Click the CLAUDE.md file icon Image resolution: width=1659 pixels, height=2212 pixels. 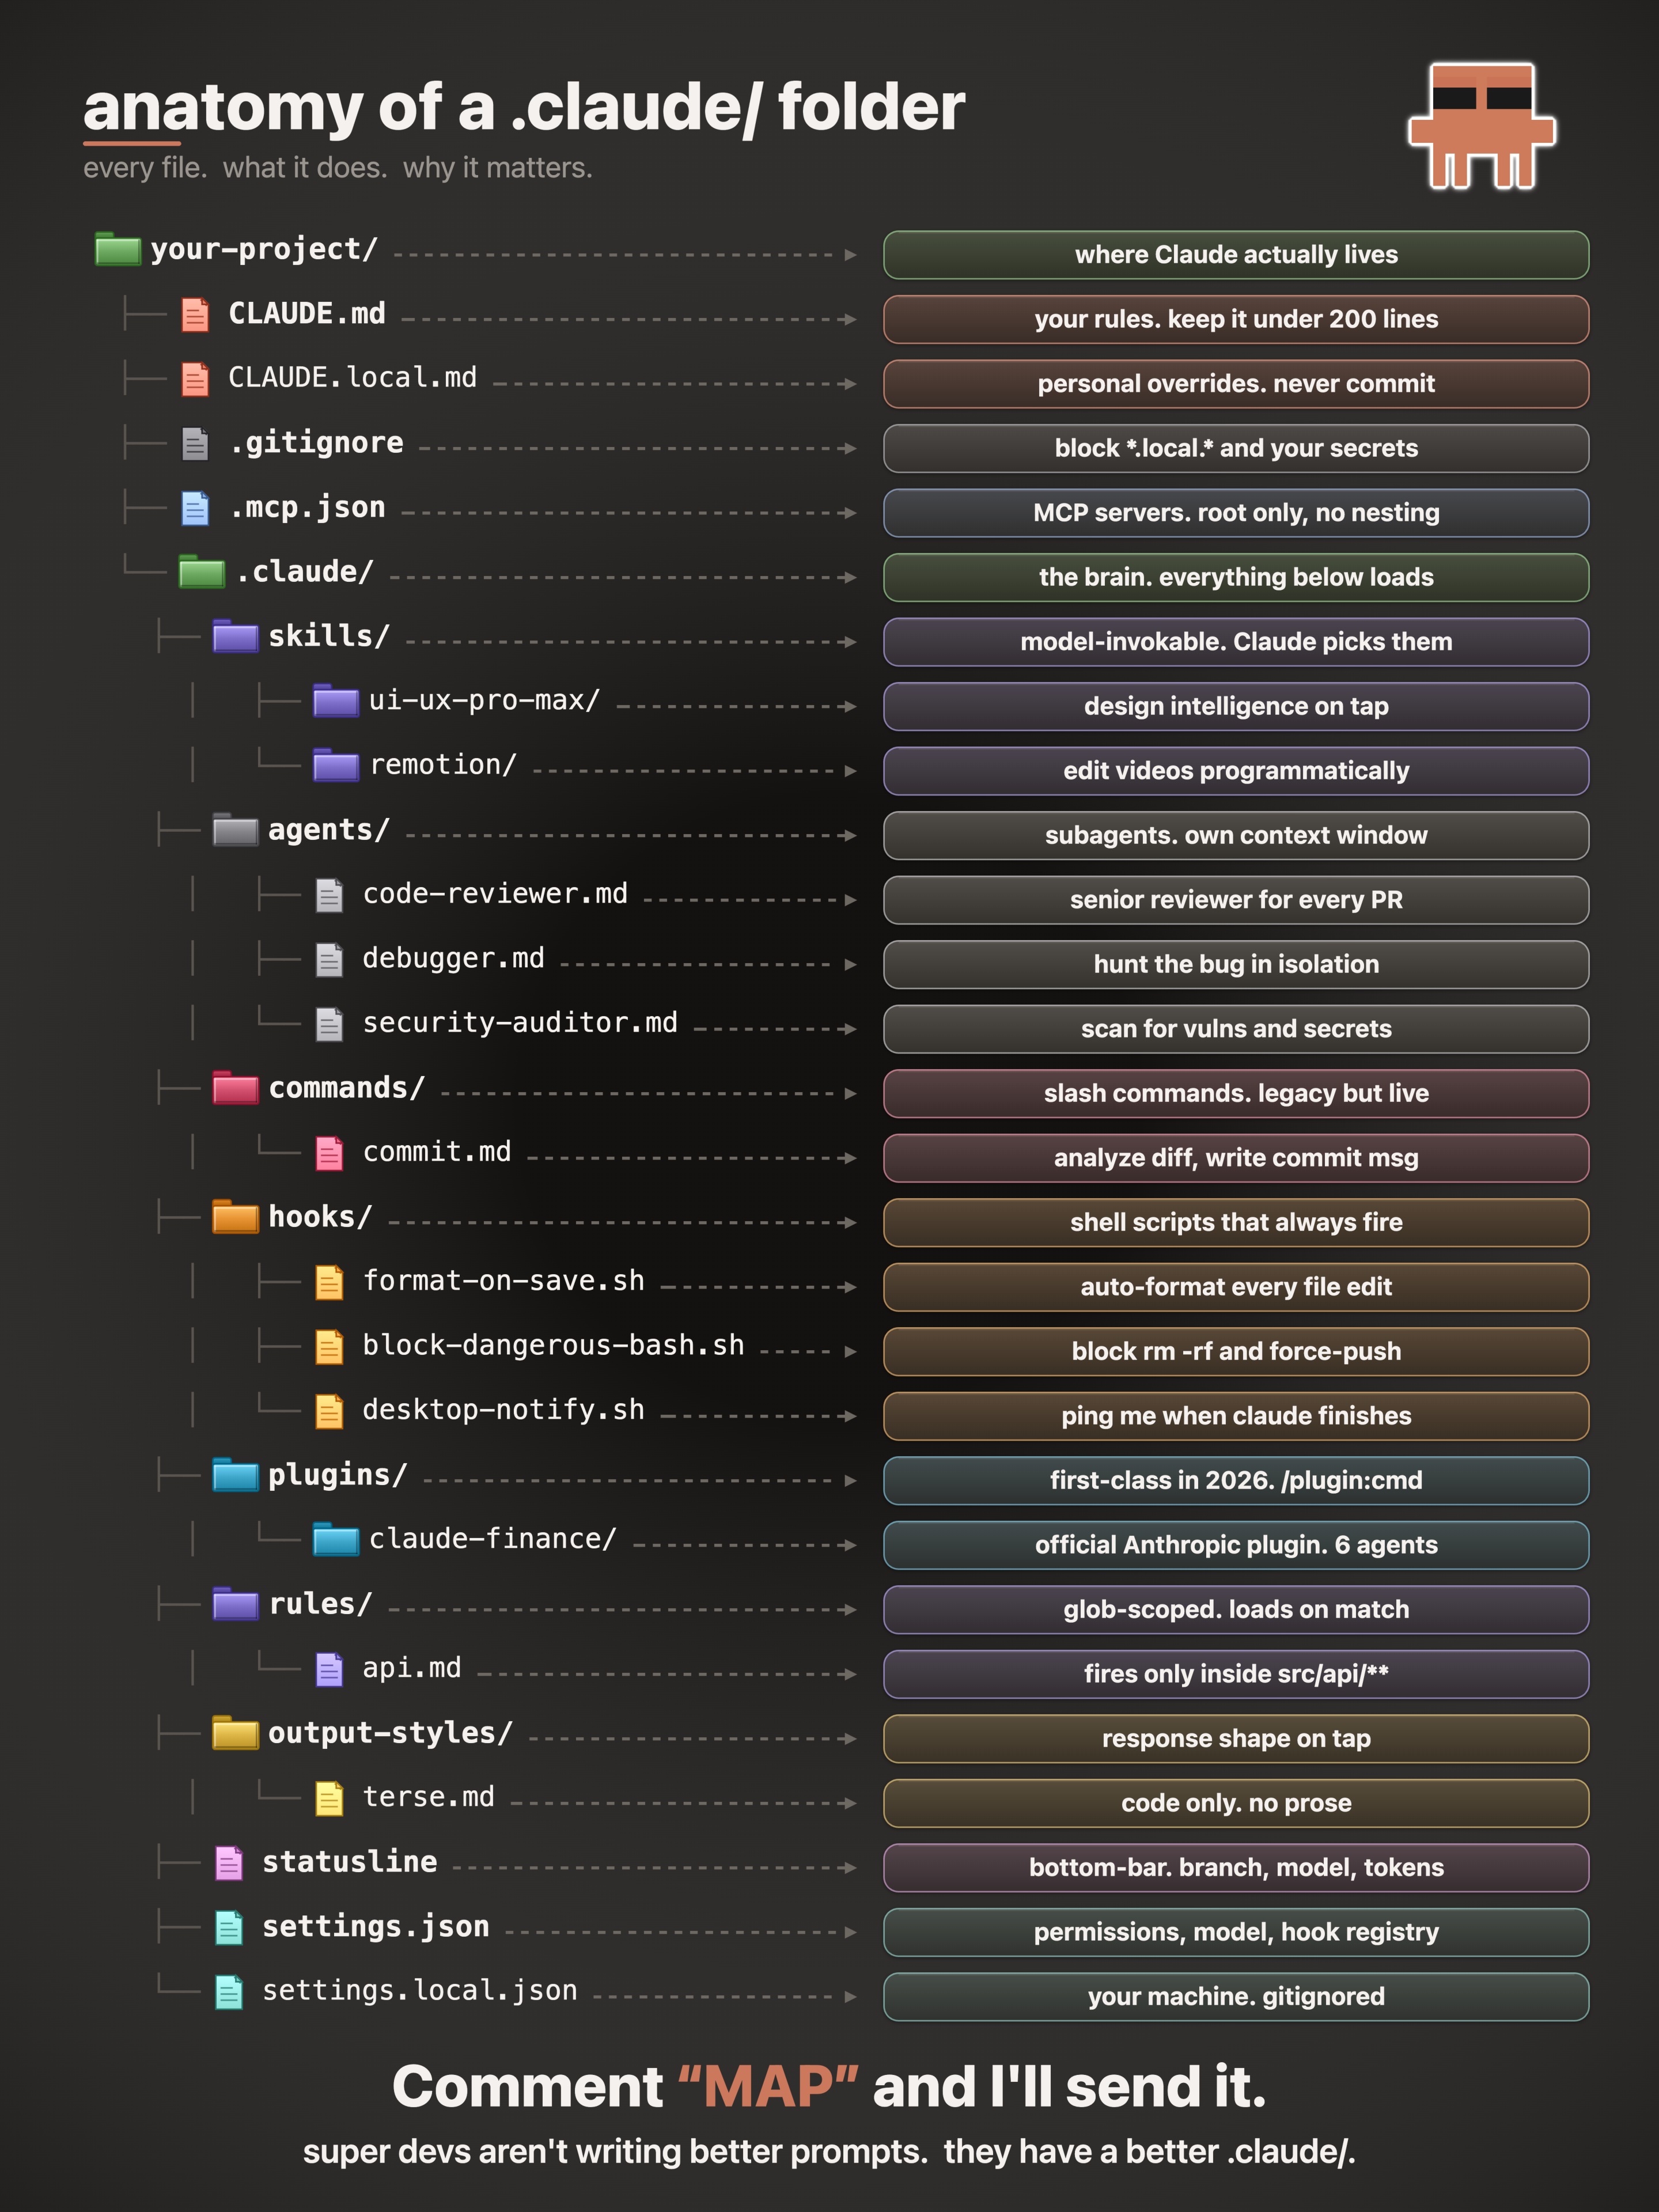point(195,314)
